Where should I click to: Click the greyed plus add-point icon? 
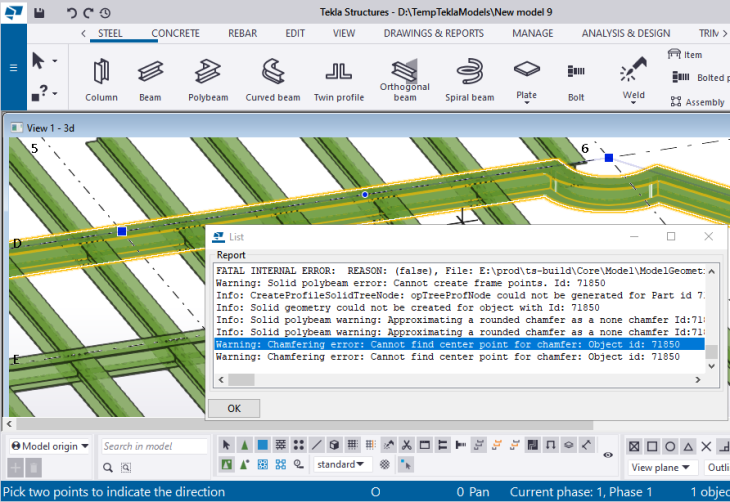[15, 467]
